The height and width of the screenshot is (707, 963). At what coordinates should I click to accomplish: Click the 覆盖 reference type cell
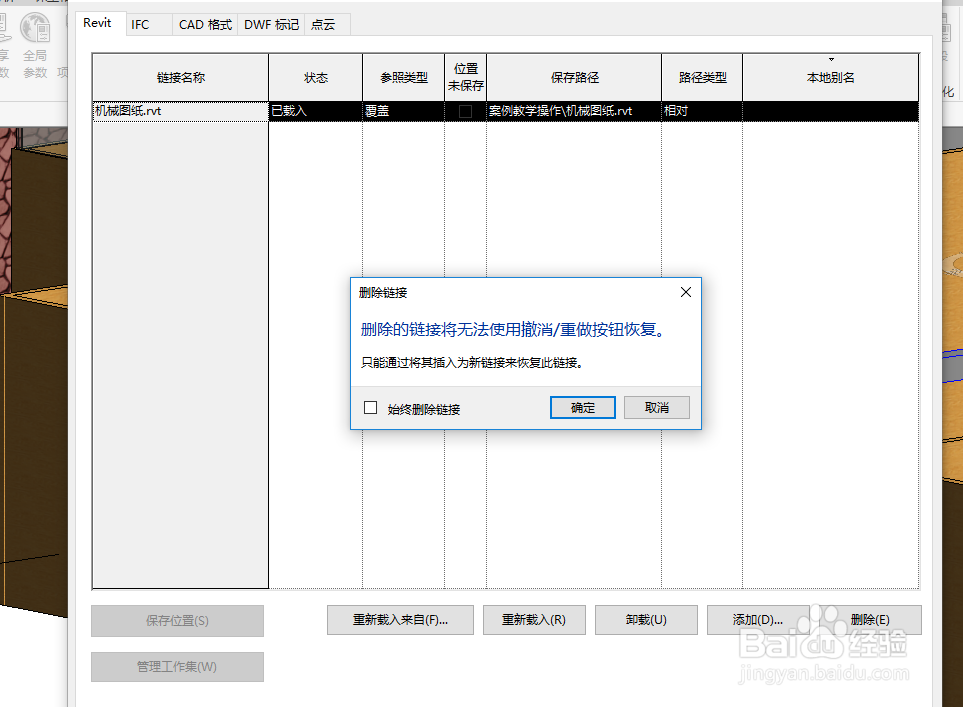point(404,111)
